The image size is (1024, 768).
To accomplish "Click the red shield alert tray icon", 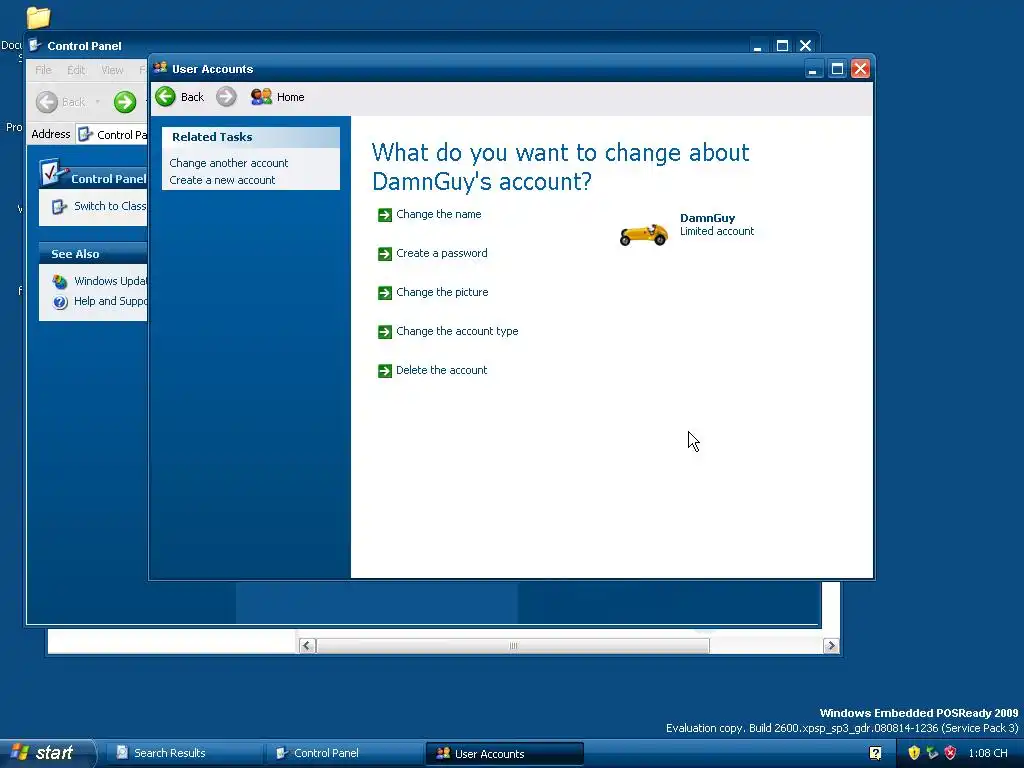I will 950,753.
